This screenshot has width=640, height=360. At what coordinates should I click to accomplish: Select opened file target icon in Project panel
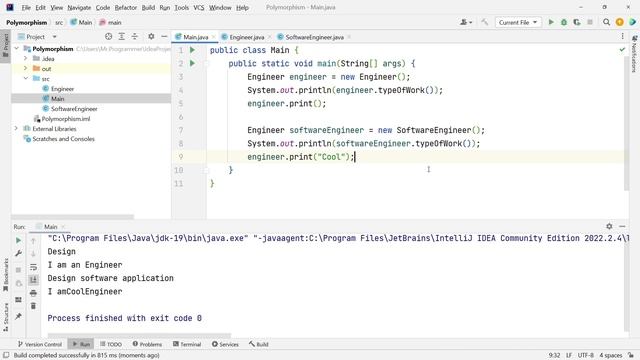click(109, 37)
